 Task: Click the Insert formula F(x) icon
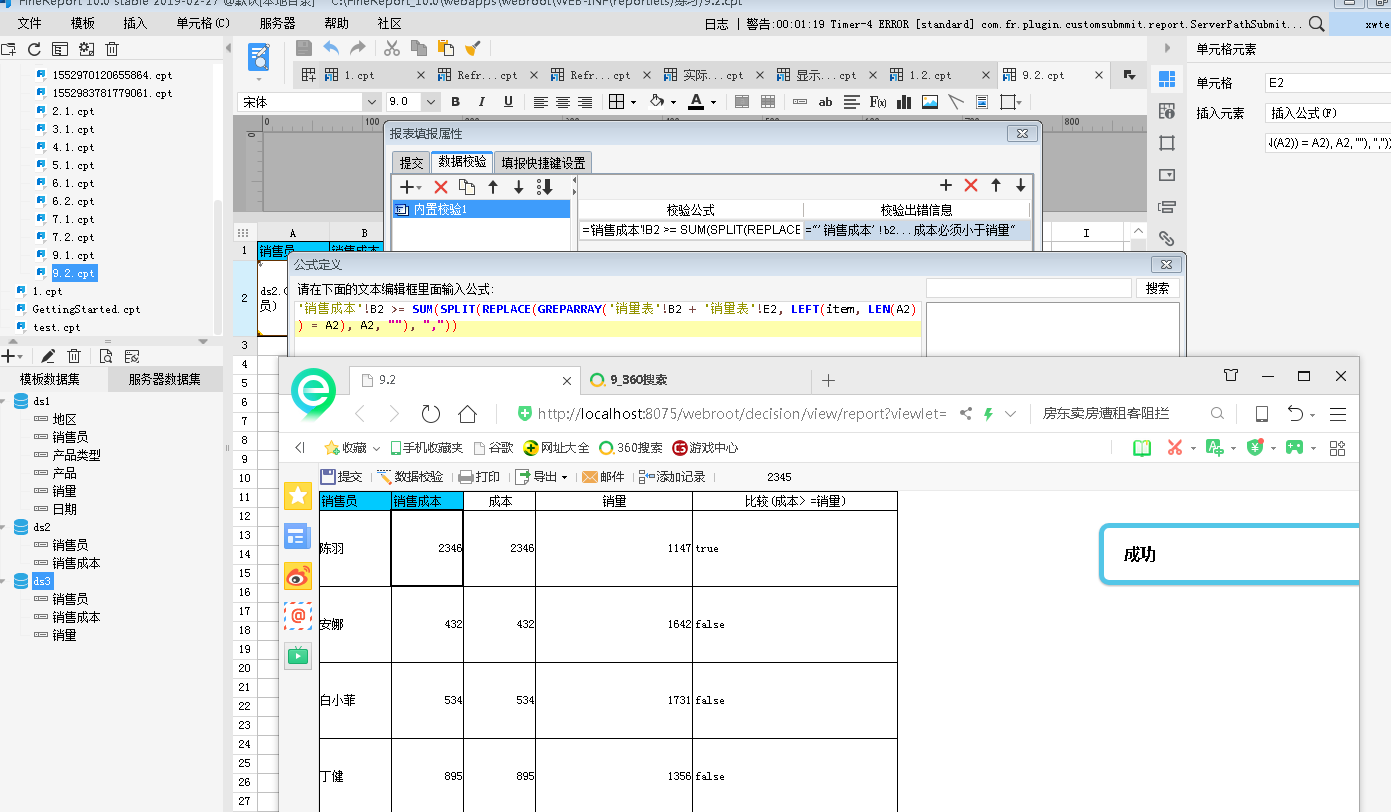[878, 102]
